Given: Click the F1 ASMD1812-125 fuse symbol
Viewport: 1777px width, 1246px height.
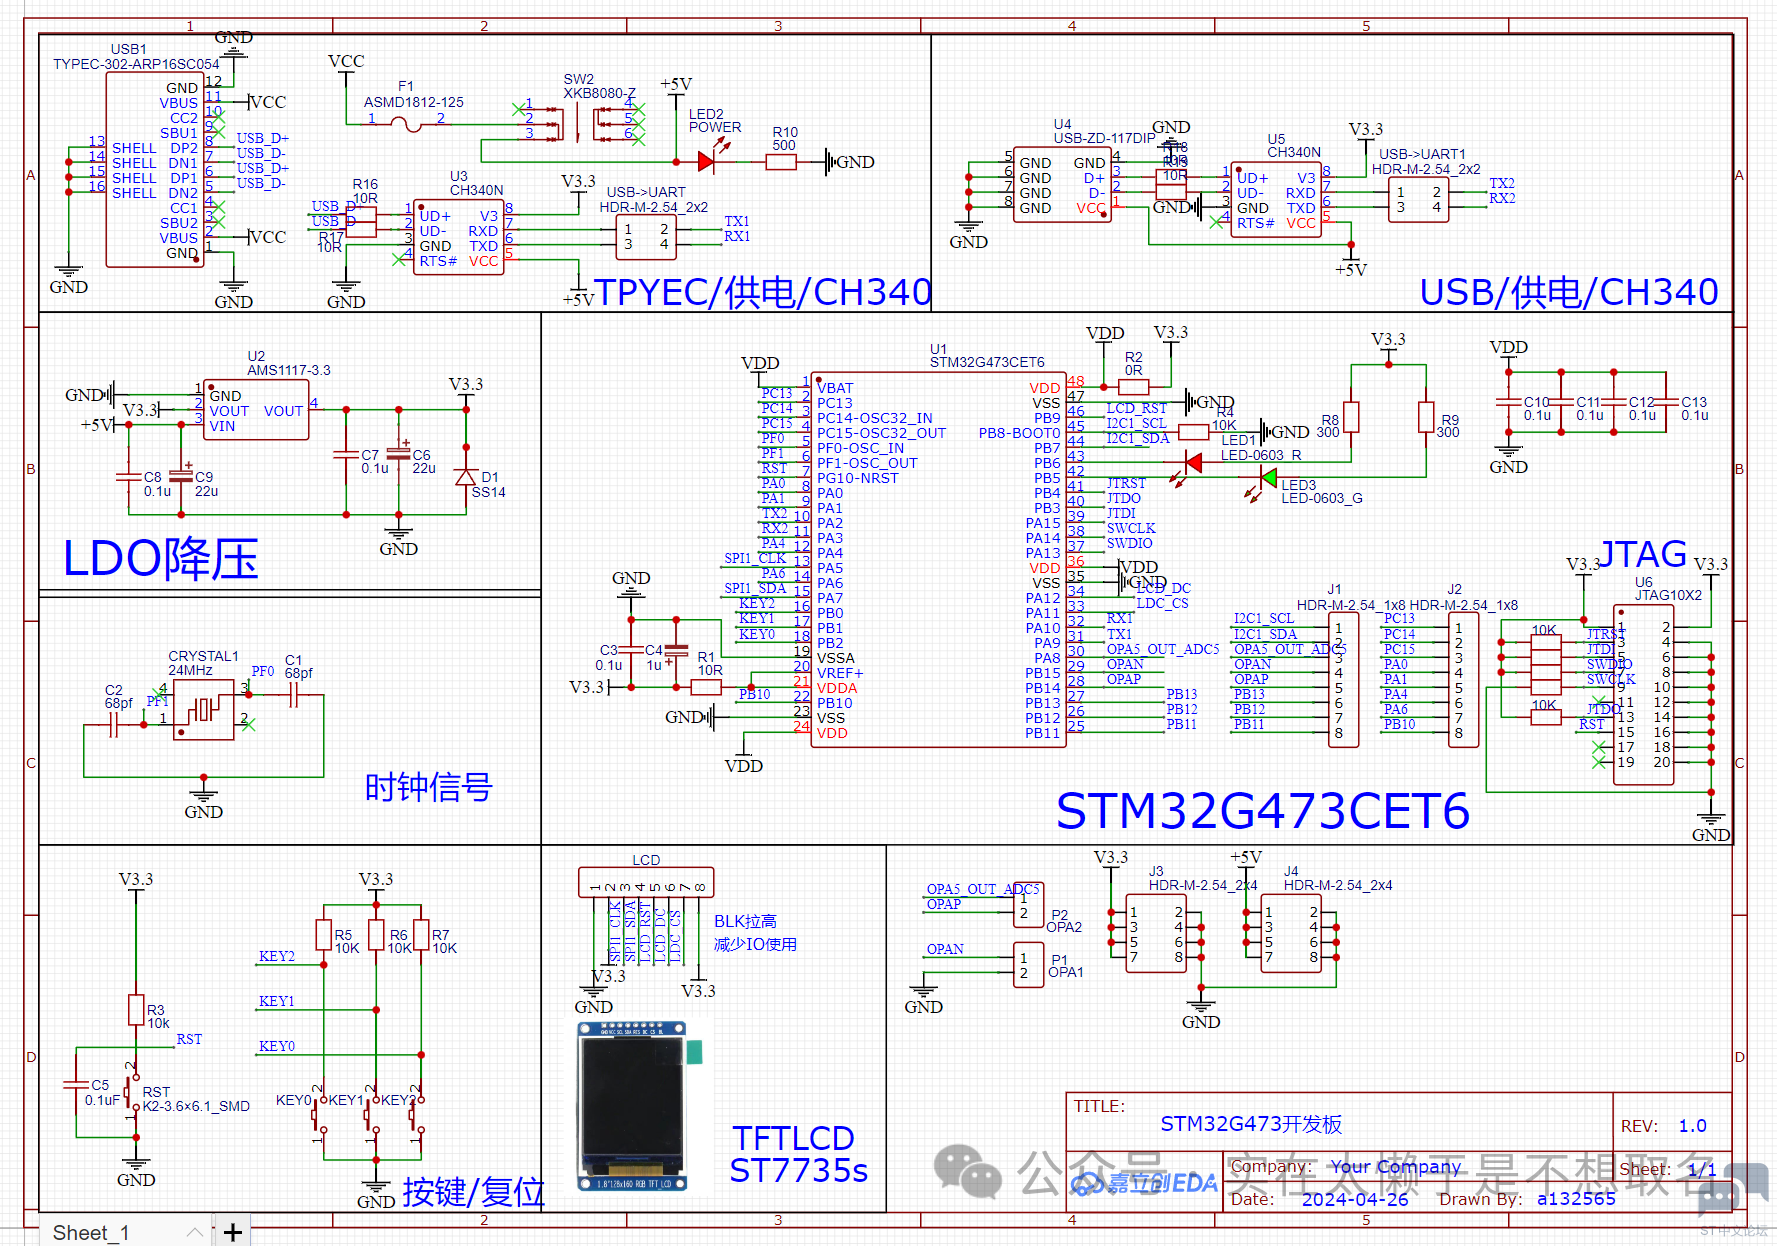Looking at the screenshot, I should [x=406, y=124].
